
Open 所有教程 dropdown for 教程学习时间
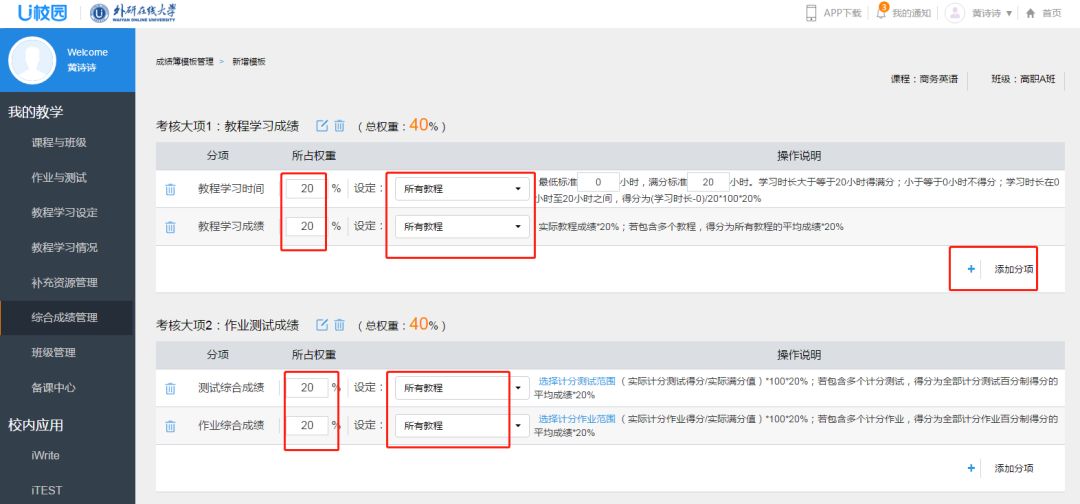pos(462,189)
